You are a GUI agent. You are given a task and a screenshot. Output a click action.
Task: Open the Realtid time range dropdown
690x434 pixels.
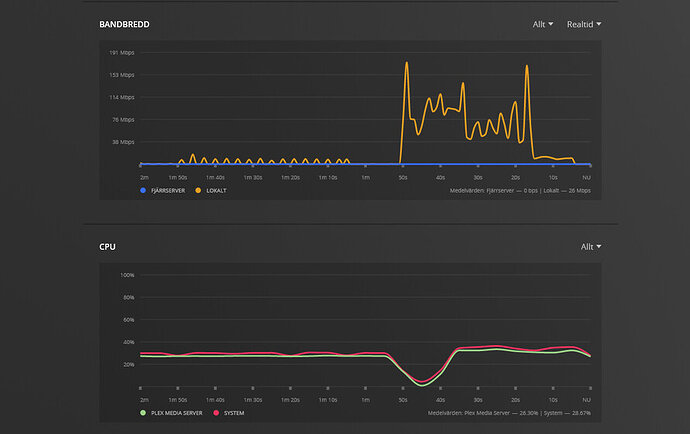[x=584, y=25]
